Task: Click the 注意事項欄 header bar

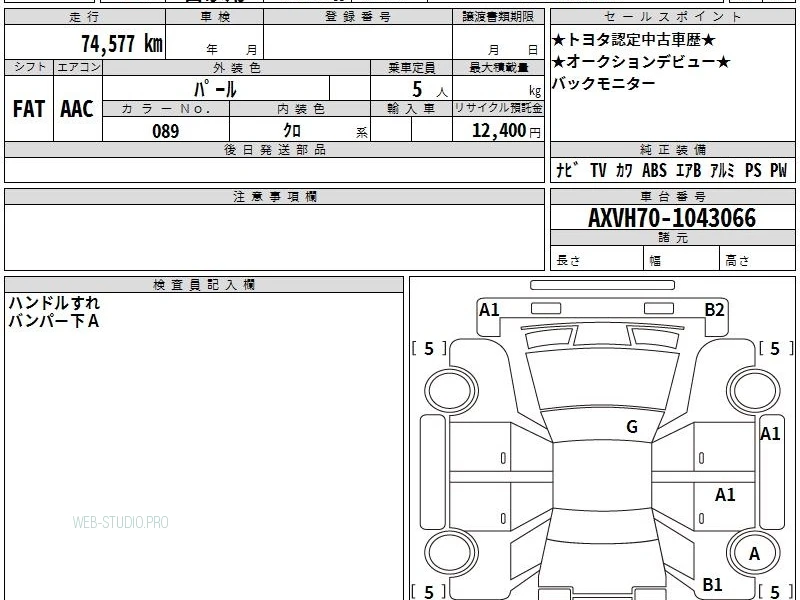Action: click(x=274, y=196)
